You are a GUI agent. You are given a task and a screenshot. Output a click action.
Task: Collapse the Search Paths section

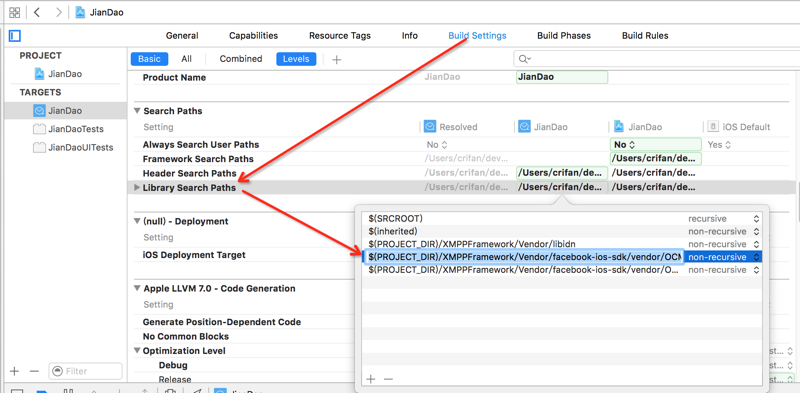click(x=137, y=111)
